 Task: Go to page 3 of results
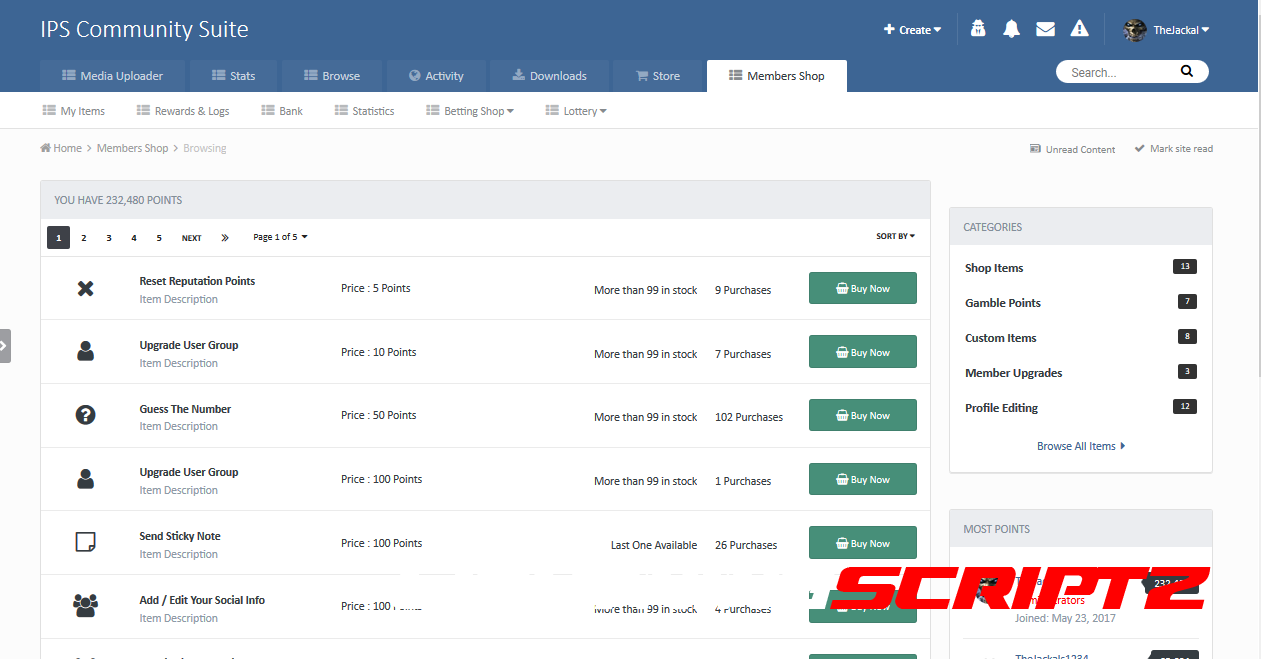coord(109,238)
